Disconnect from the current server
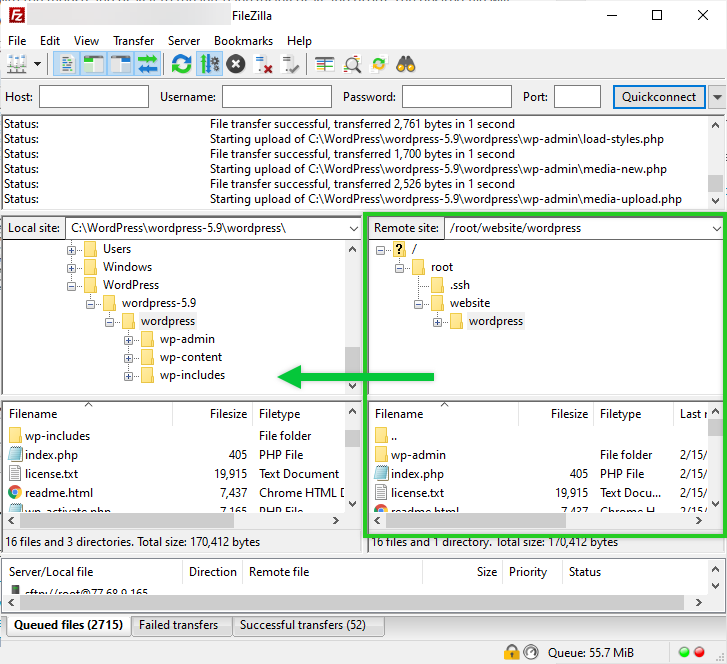Image resolution: width=727 pixels, height=664 pixels. (264, 65)
